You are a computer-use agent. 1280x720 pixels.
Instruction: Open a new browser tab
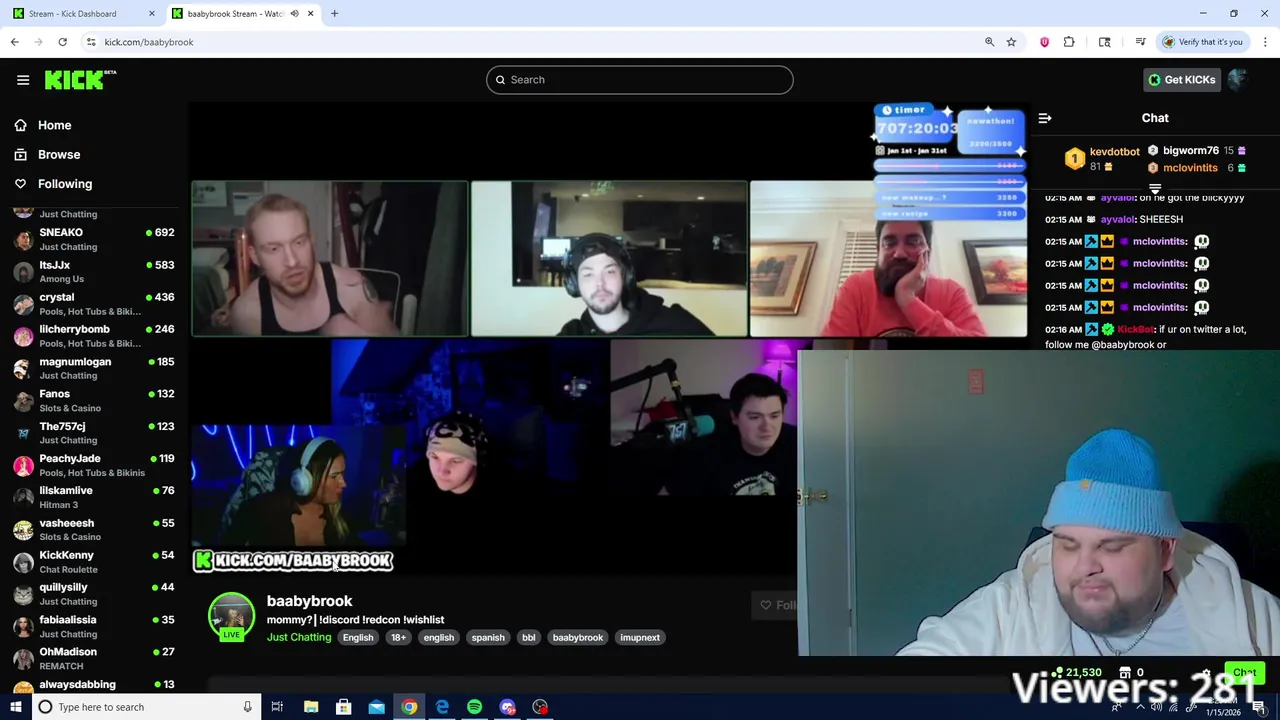334,13
